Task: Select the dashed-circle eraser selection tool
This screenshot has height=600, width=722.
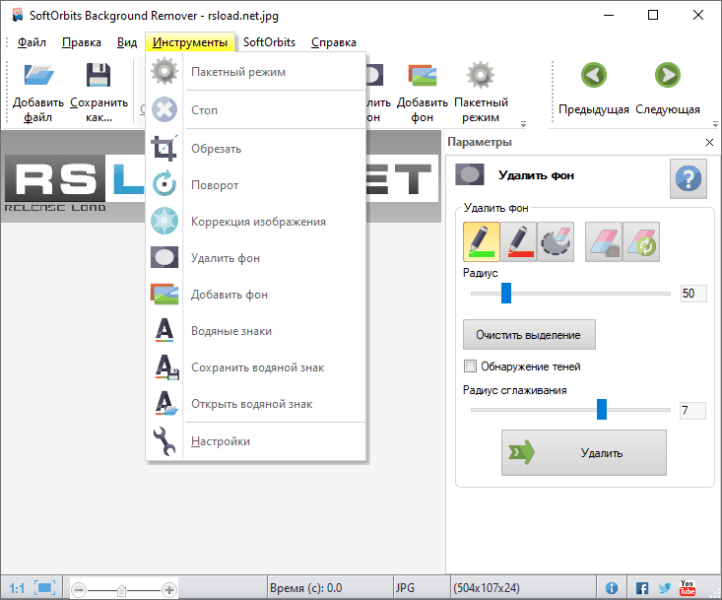Action: pyautogui.click(x=556, y=242)
